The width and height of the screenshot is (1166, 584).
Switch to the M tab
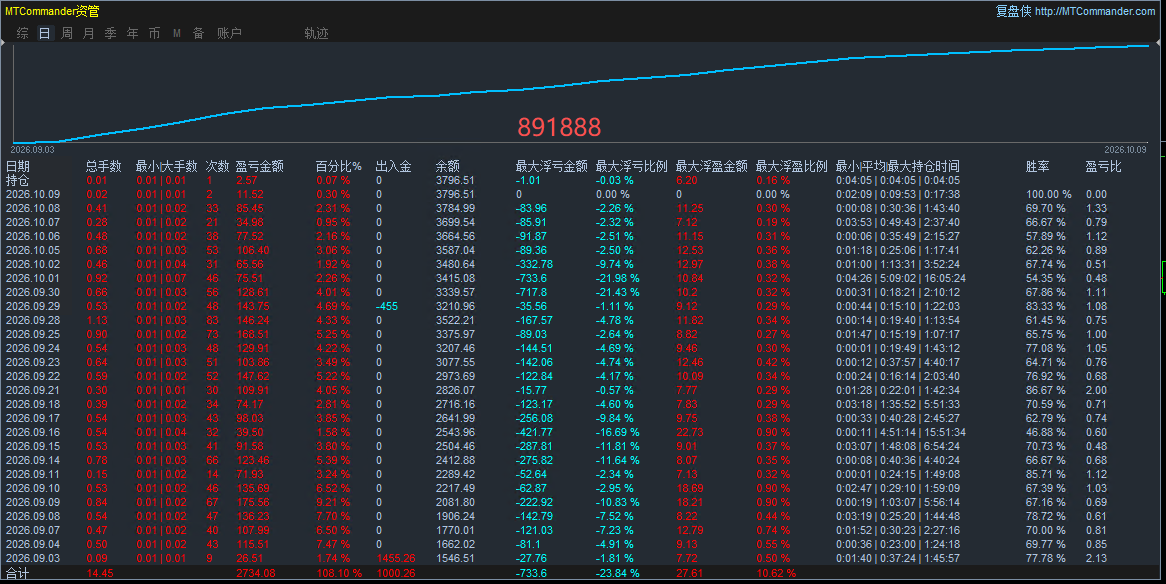click(177, 33)
